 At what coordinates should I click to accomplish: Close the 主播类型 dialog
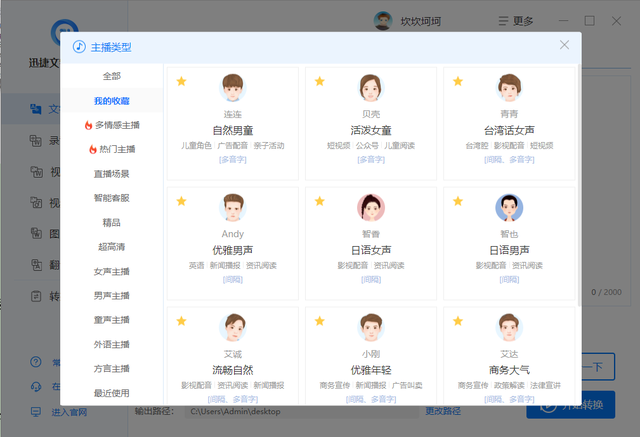(x=564, y=45)
